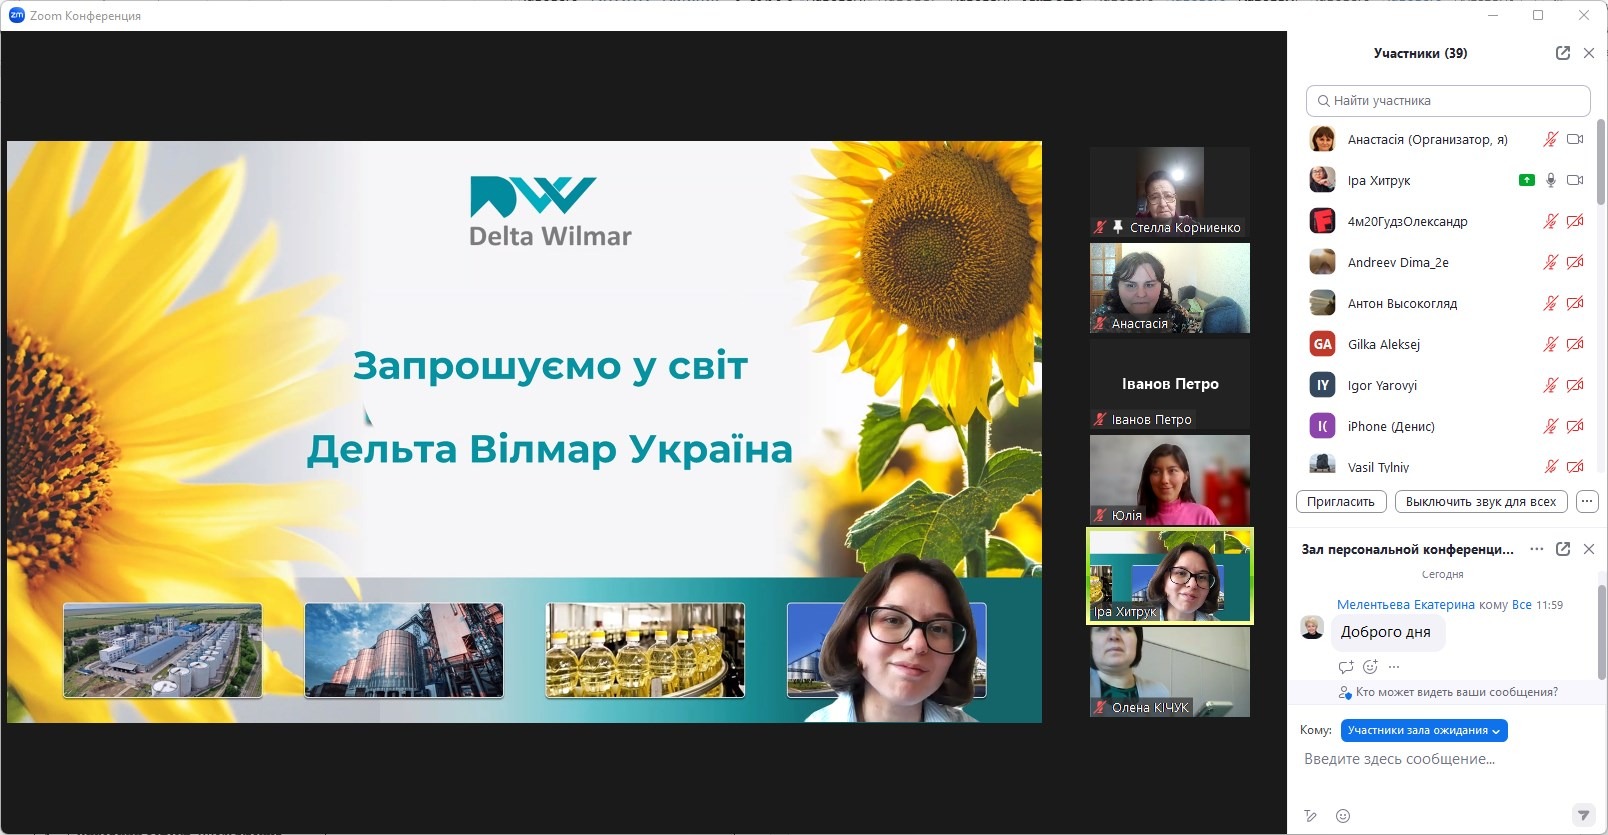Click sender name Мелентьева Екатерина in chat

click(x=1406, y=605)
